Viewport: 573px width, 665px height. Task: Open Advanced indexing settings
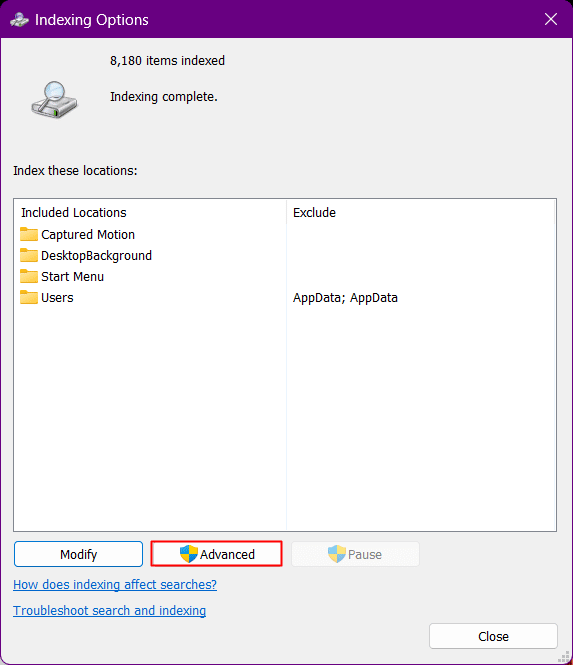[x=216, y=554]
